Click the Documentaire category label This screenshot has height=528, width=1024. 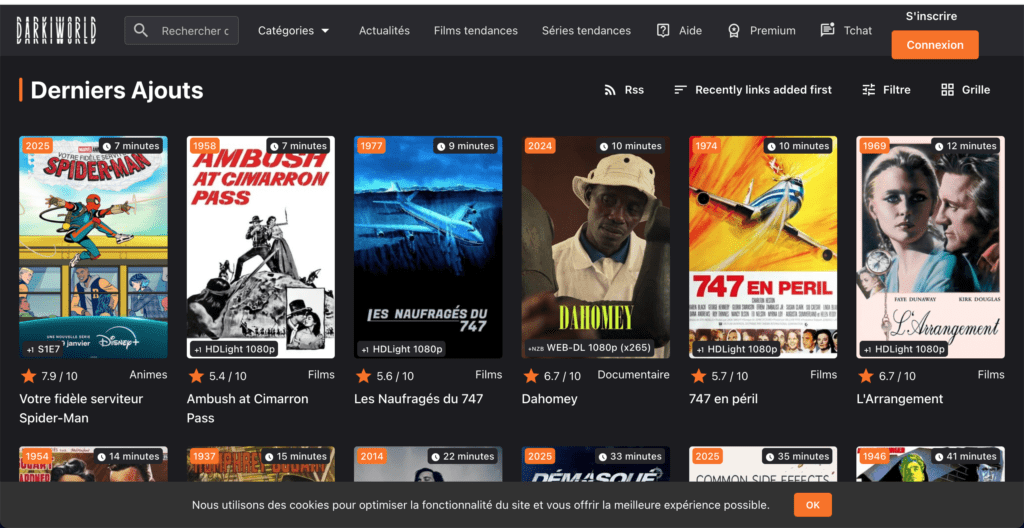click(x=633, y=375)
